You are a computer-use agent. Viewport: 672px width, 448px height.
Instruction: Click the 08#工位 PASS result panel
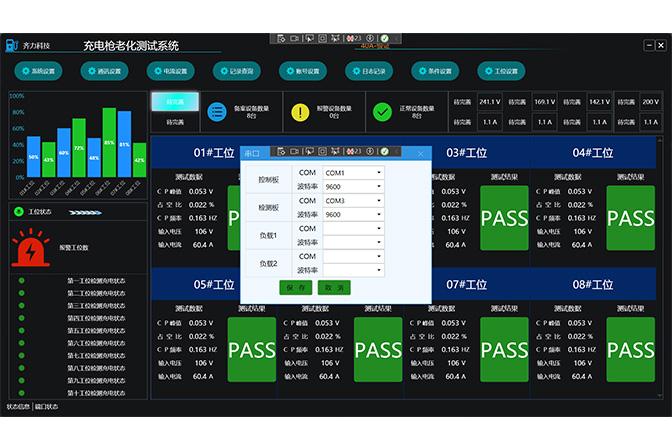click(631, 350)
